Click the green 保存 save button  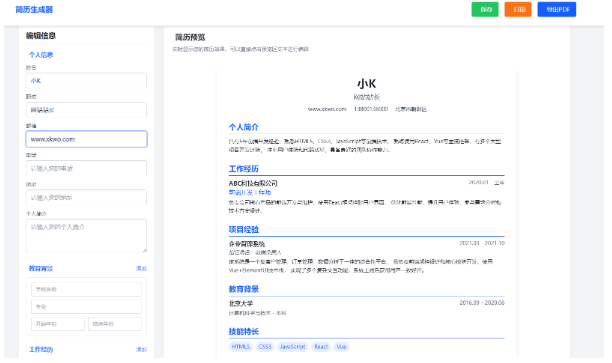[485, 9]
